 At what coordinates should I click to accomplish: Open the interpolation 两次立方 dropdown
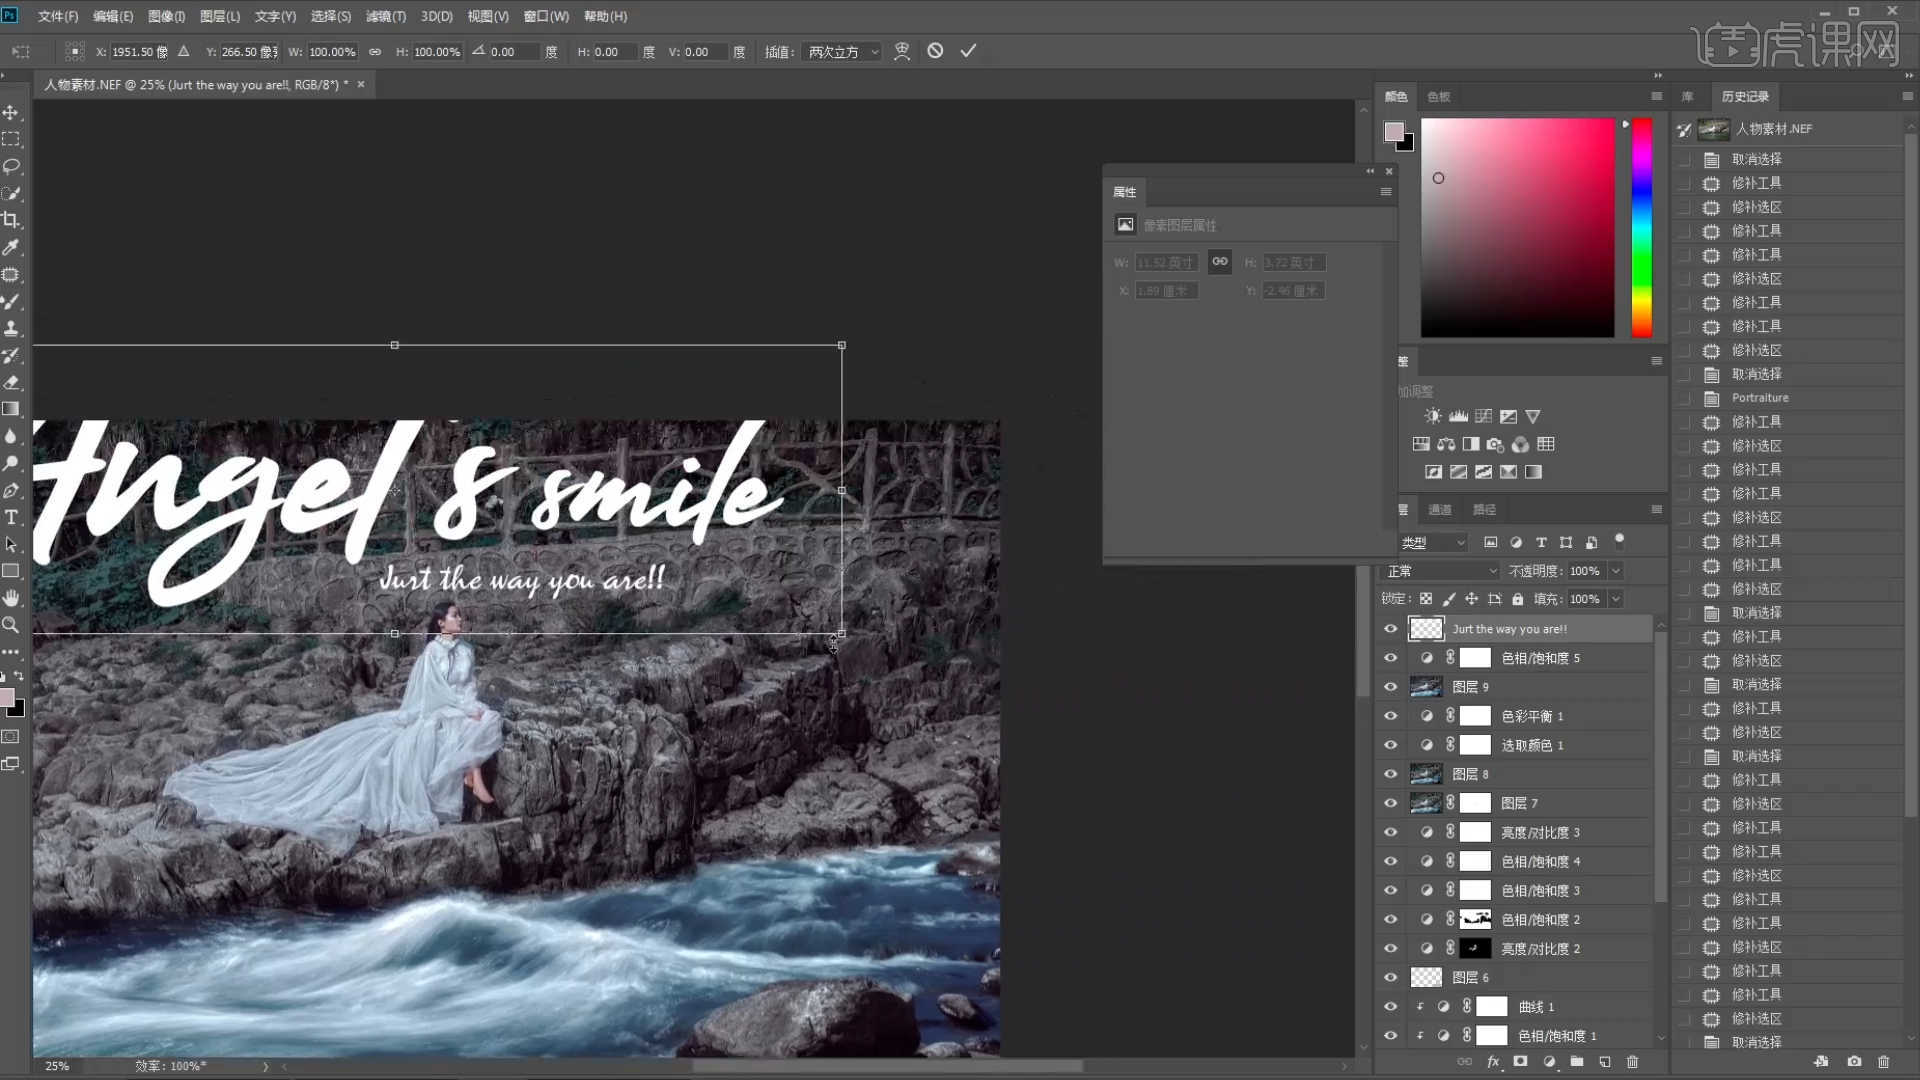[843, 52]
